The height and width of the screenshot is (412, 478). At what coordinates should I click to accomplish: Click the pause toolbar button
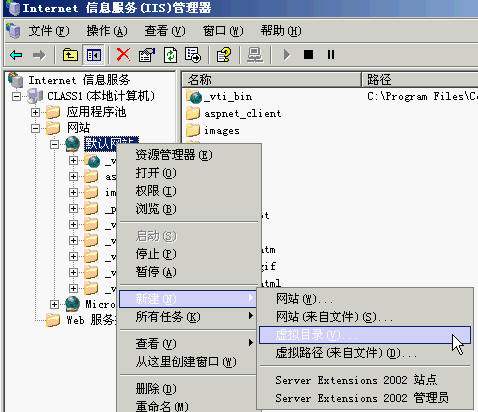(x=331, y=55)
